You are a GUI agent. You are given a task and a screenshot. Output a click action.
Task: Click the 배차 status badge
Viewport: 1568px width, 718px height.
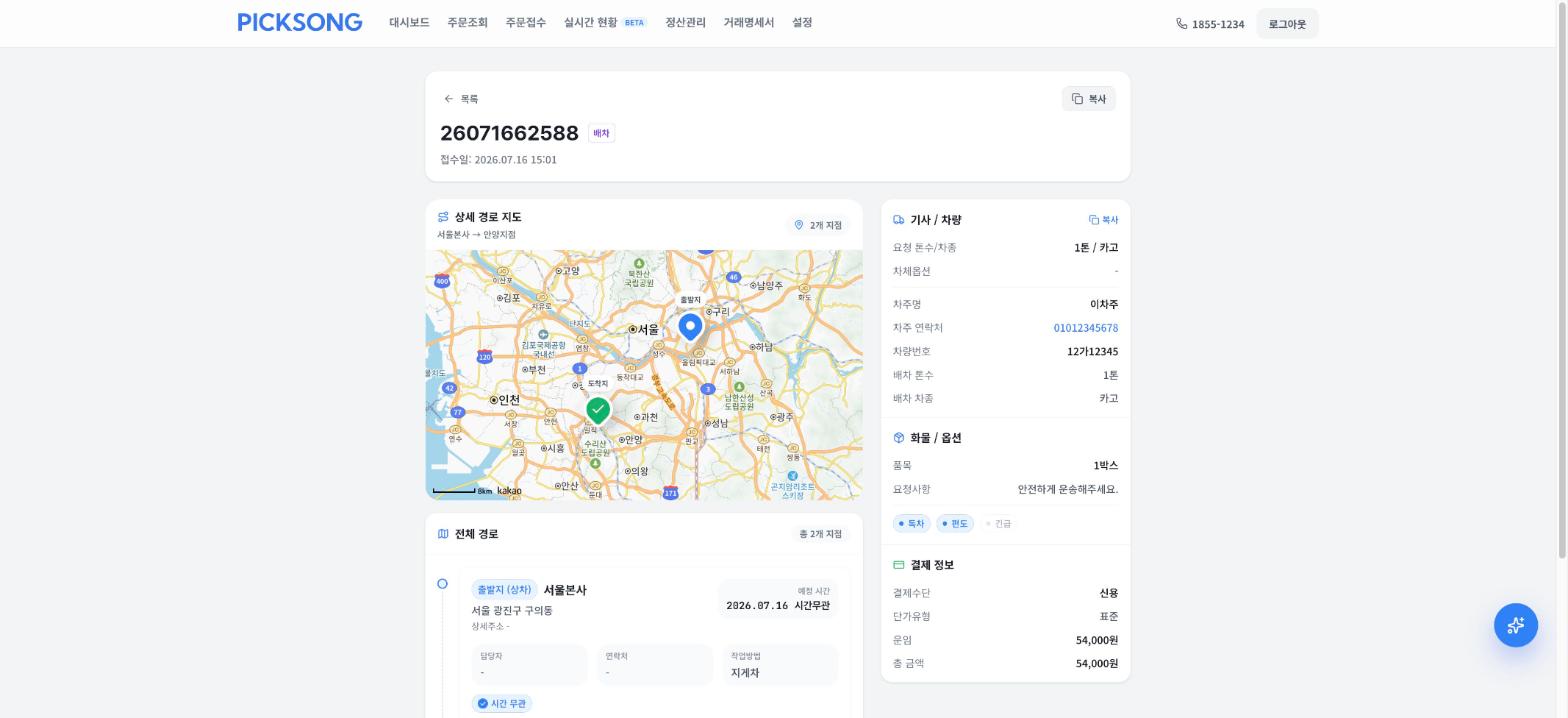(x=601, y=133)
